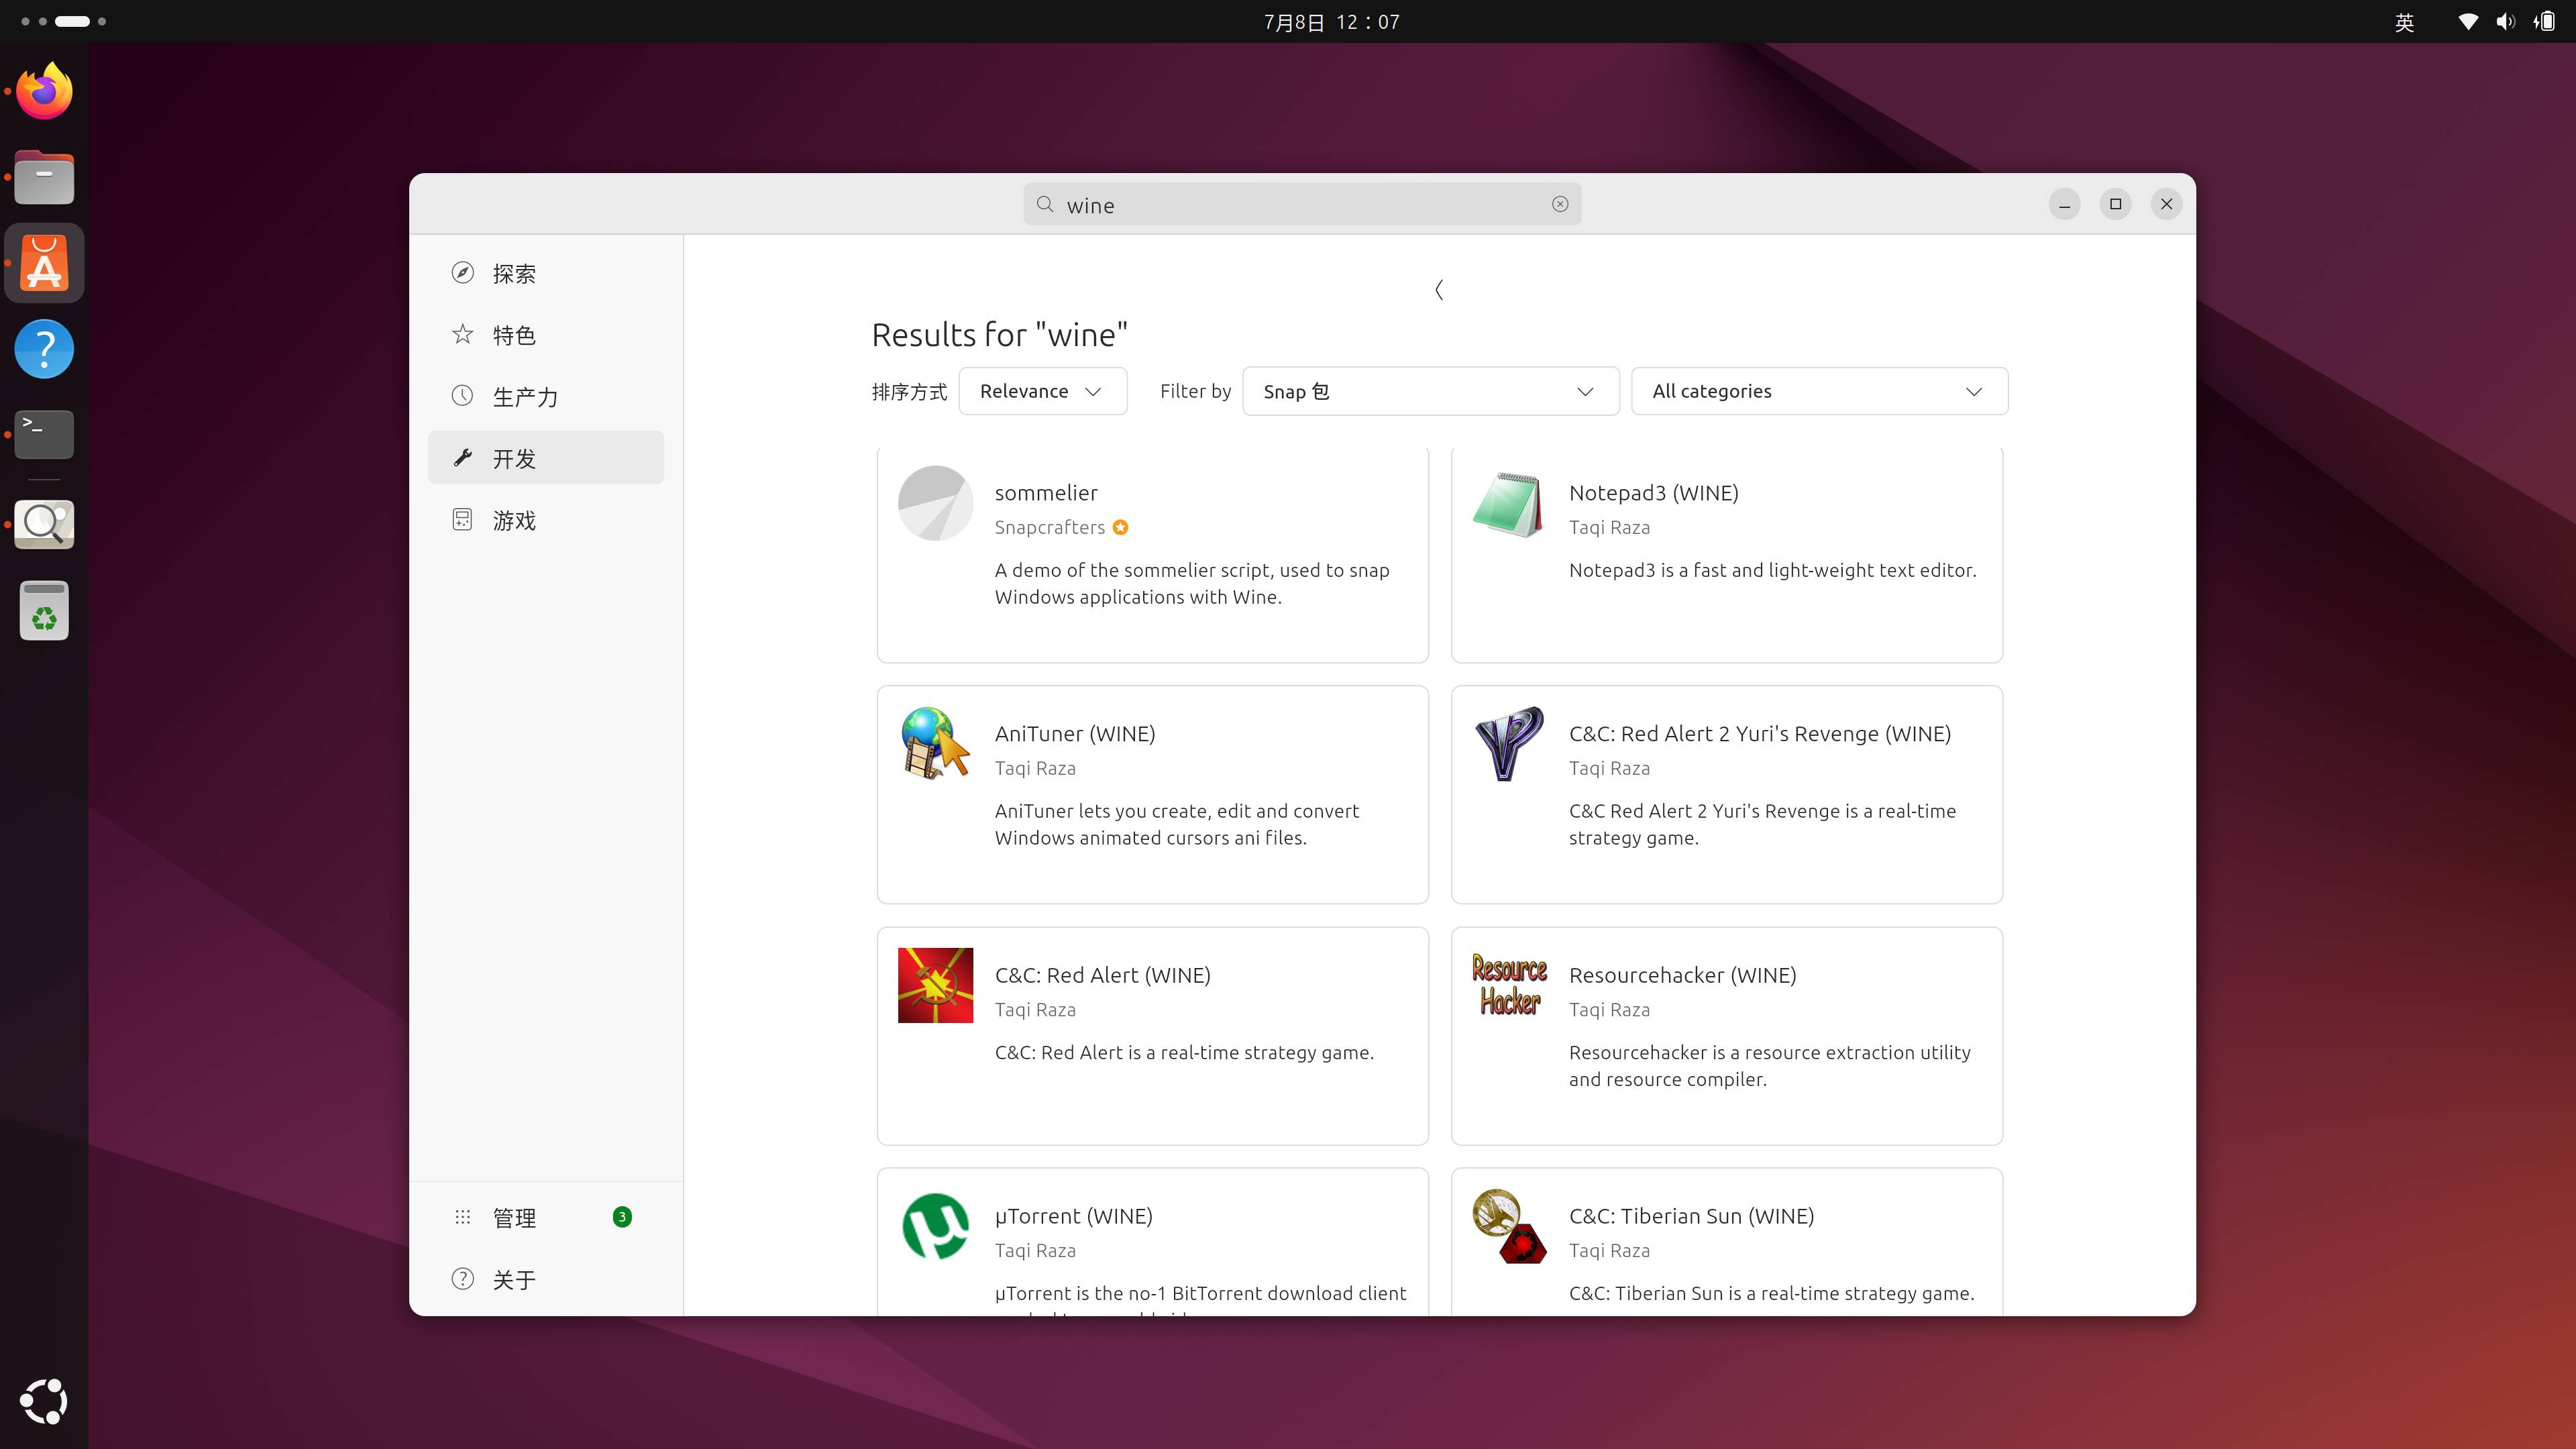
Task: Go to the 特色 section
Action: 546,334
